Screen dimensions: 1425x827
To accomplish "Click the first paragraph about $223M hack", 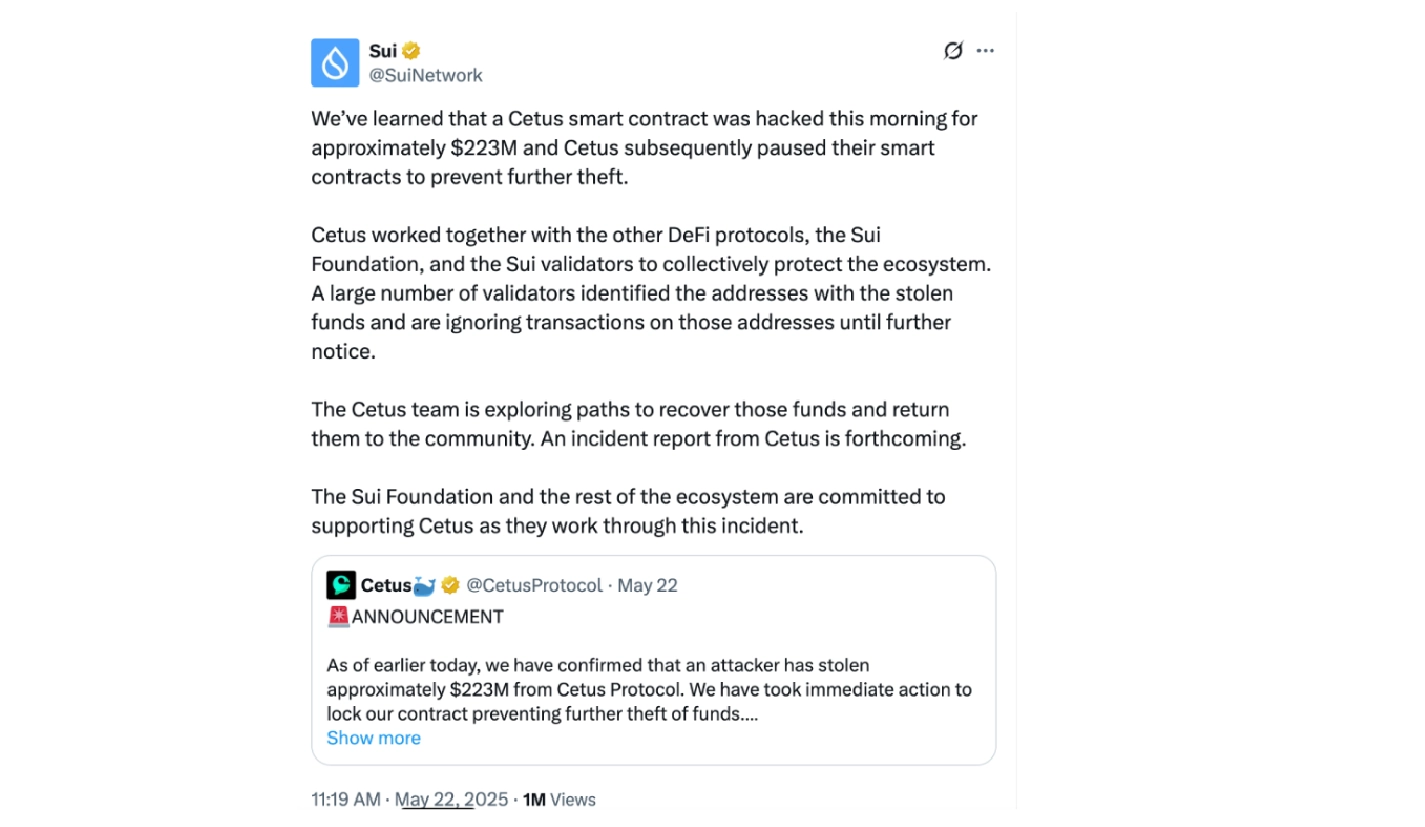I will click(x=644, y=148).
